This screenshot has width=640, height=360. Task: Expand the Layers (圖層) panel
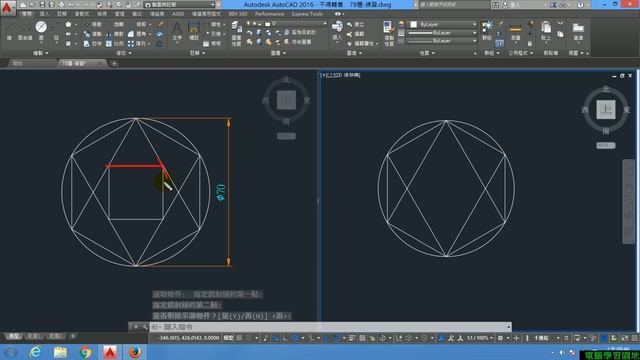click(x=278, y=53)
